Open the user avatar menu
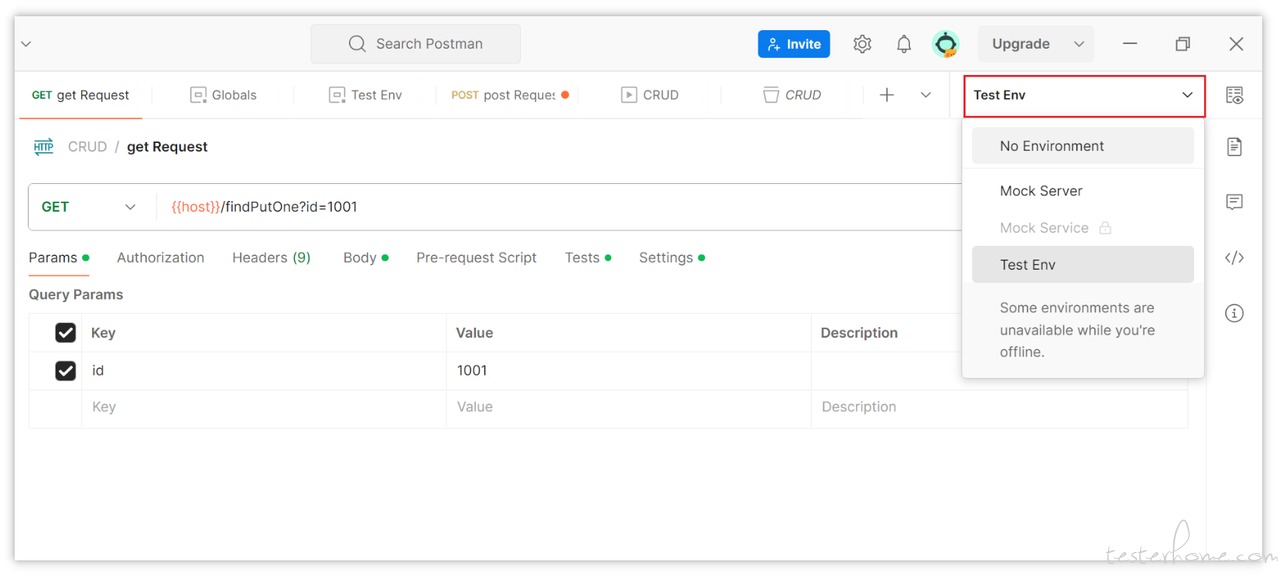This screenshot has height=582, width=1280. point(945,44)
